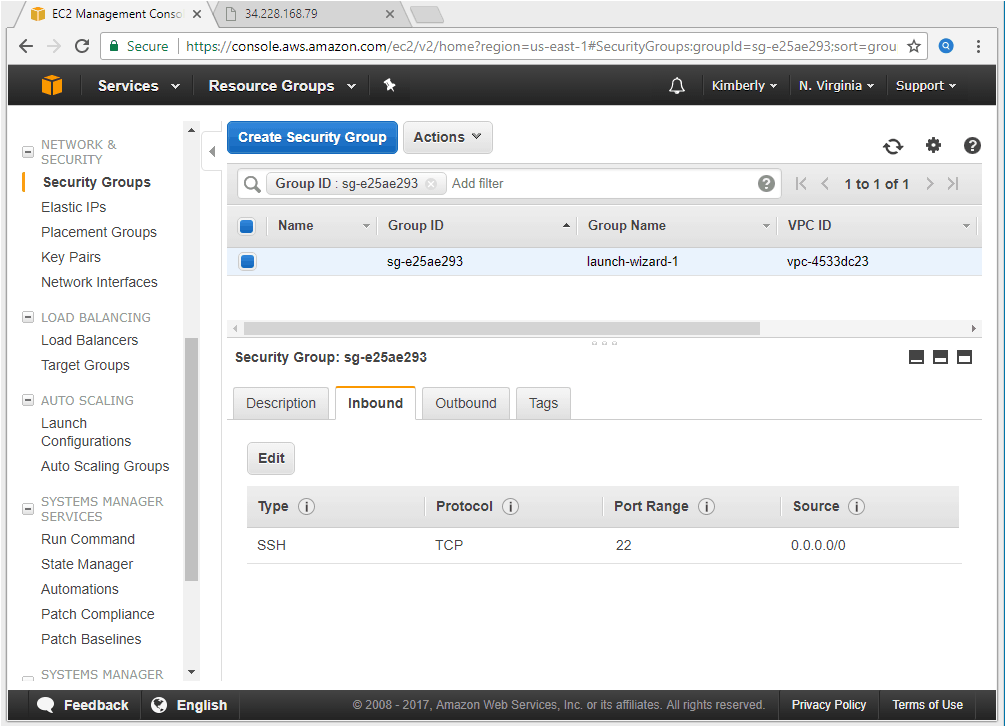Click the search magnifier in filter bar
Screen dimensions: 1006x727
pyautogui.click(x=252, y=184)
